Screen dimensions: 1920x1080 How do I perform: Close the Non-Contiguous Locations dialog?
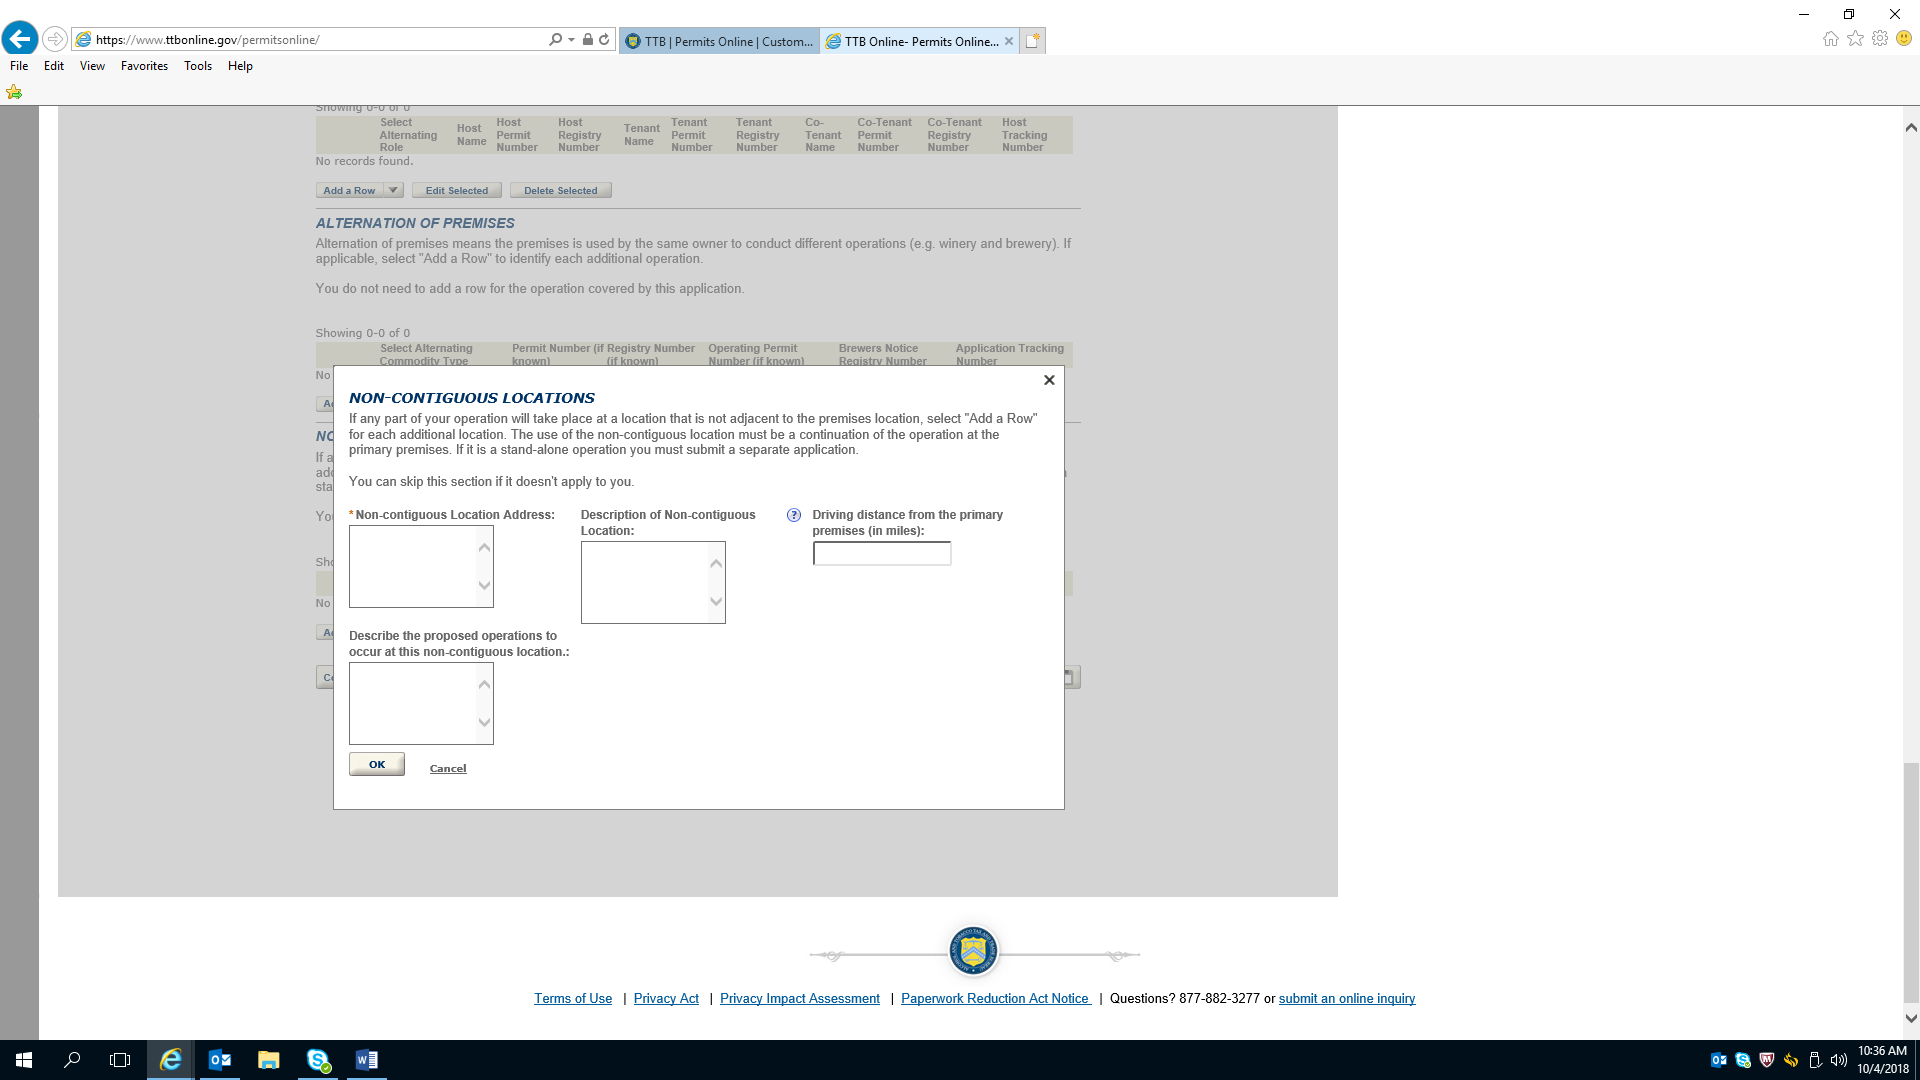coord(1049,380)
